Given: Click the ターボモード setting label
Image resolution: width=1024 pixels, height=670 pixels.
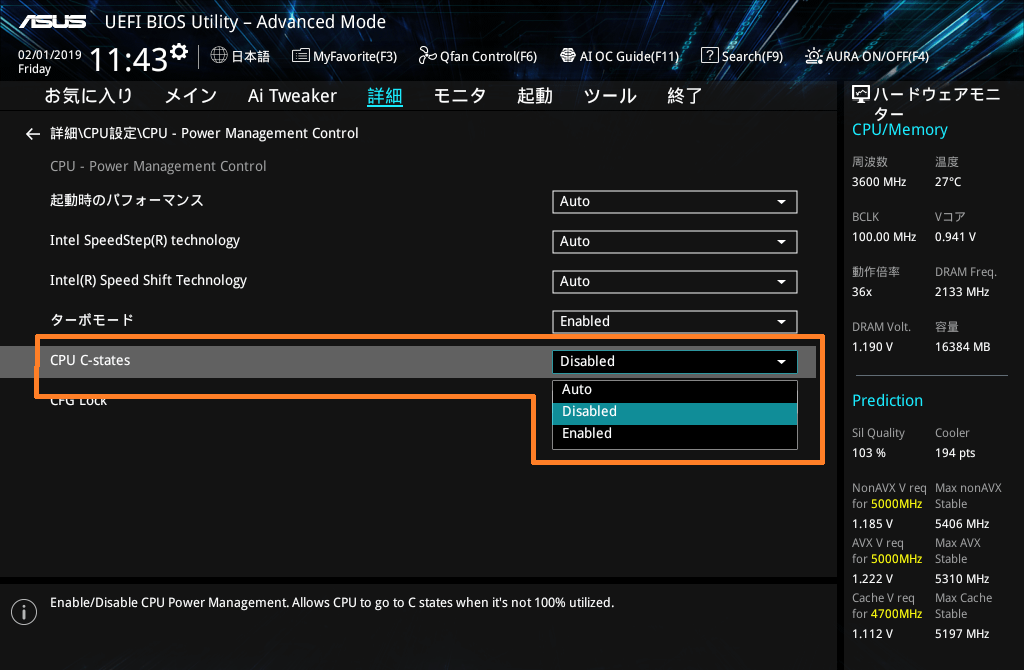Looking at the screenshot, I should (x=92, y=320).
